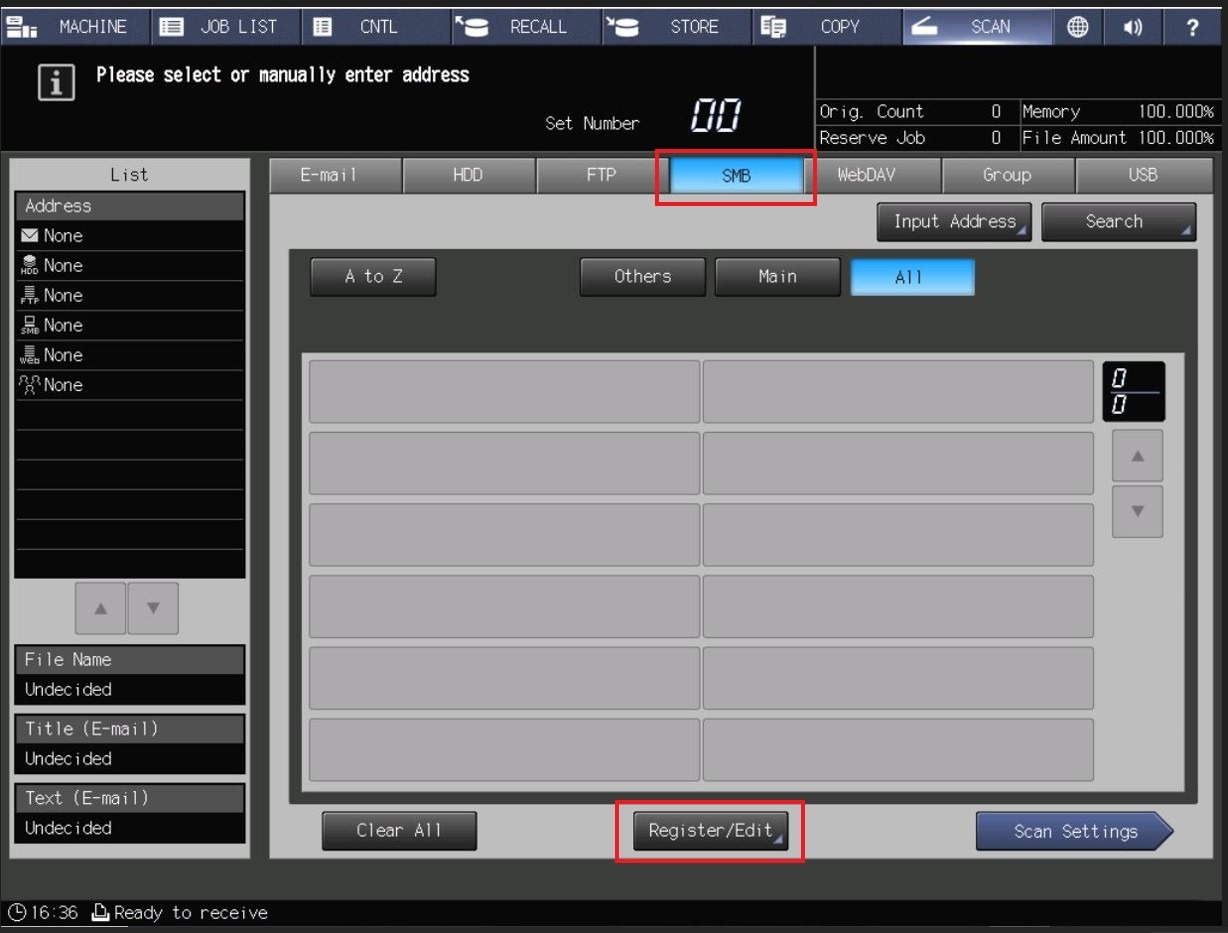1228x933 pixels.
Task: Open help with question mark icon
Action: [x=1192, y=27]
